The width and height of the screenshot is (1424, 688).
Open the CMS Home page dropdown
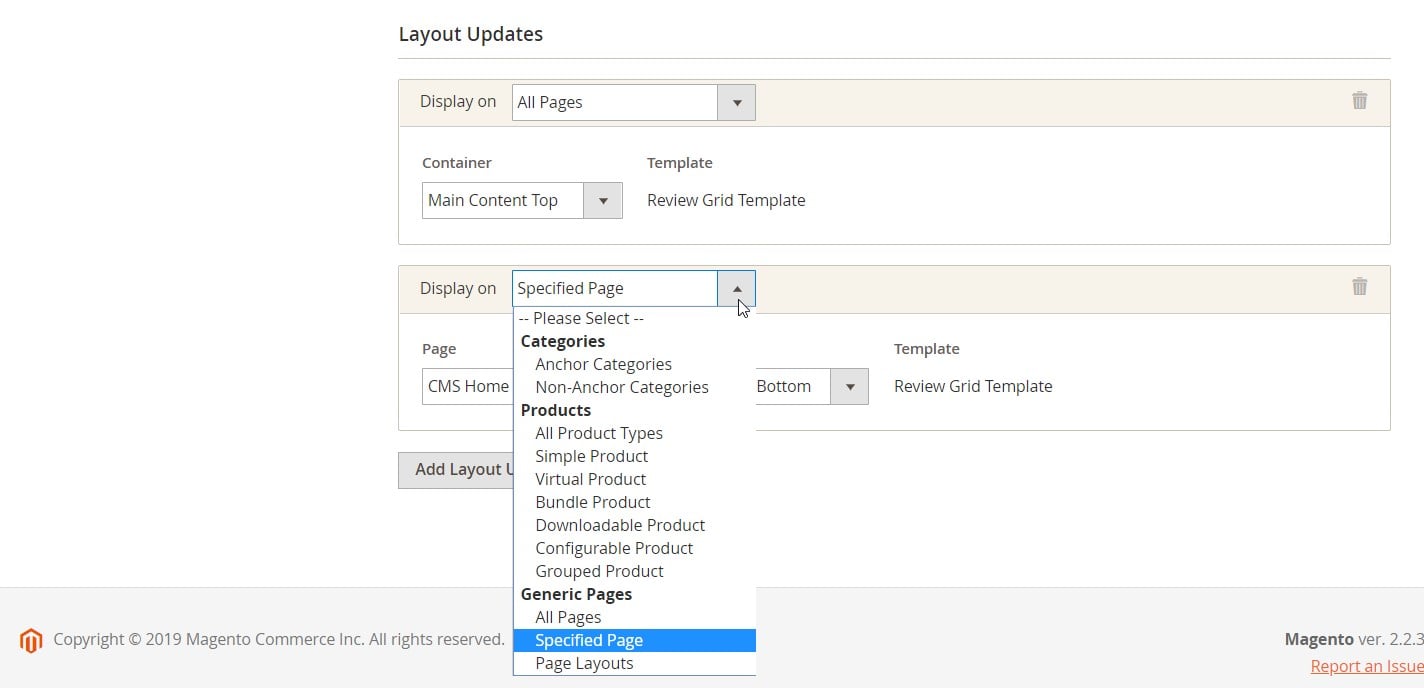point(467,386)
